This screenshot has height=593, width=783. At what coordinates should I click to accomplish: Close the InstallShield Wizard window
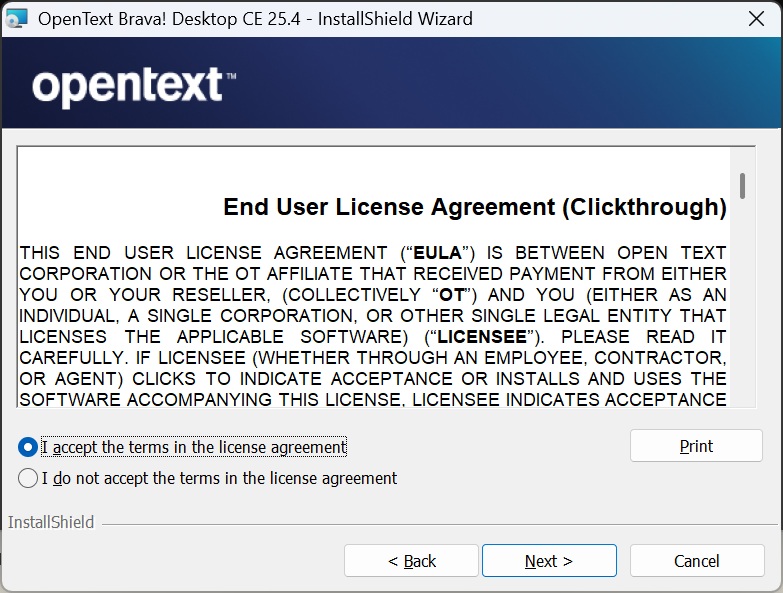757,19
